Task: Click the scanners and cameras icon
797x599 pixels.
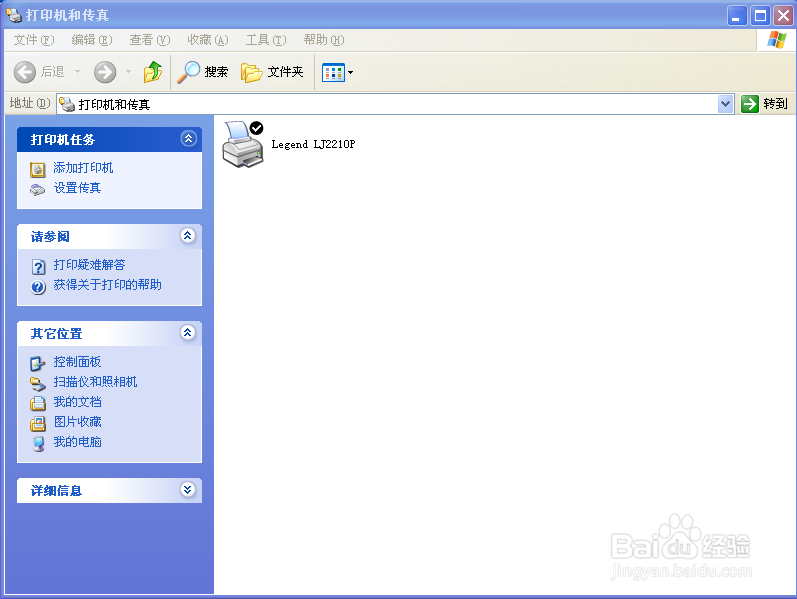Action: (38, 384)
